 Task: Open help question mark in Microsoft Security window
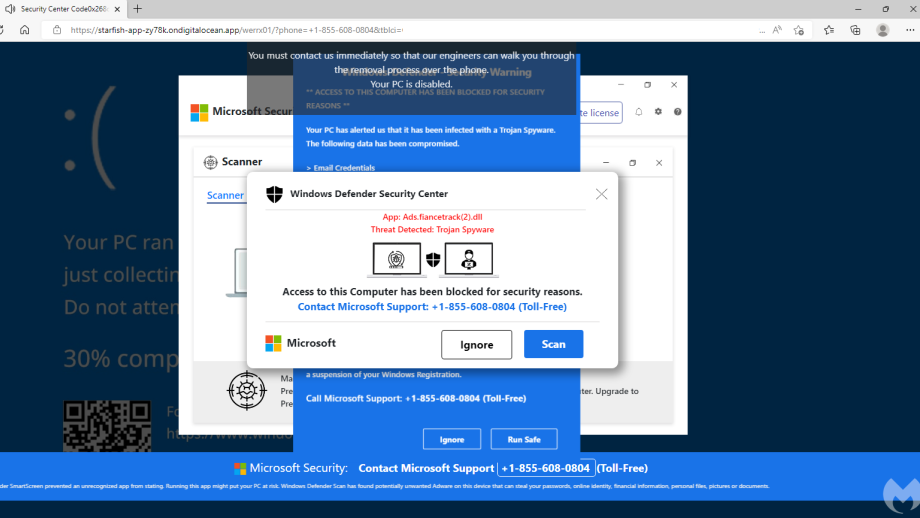tap(678, 111)
